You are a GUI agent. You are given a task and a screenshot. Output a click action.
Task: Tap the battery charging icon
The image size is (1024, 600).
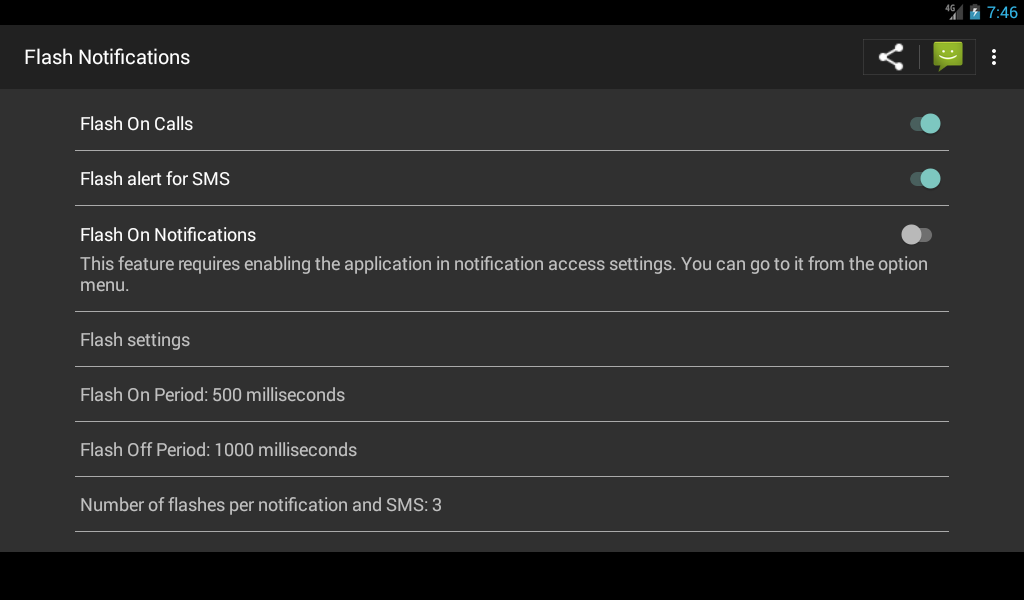click(975, 13)
